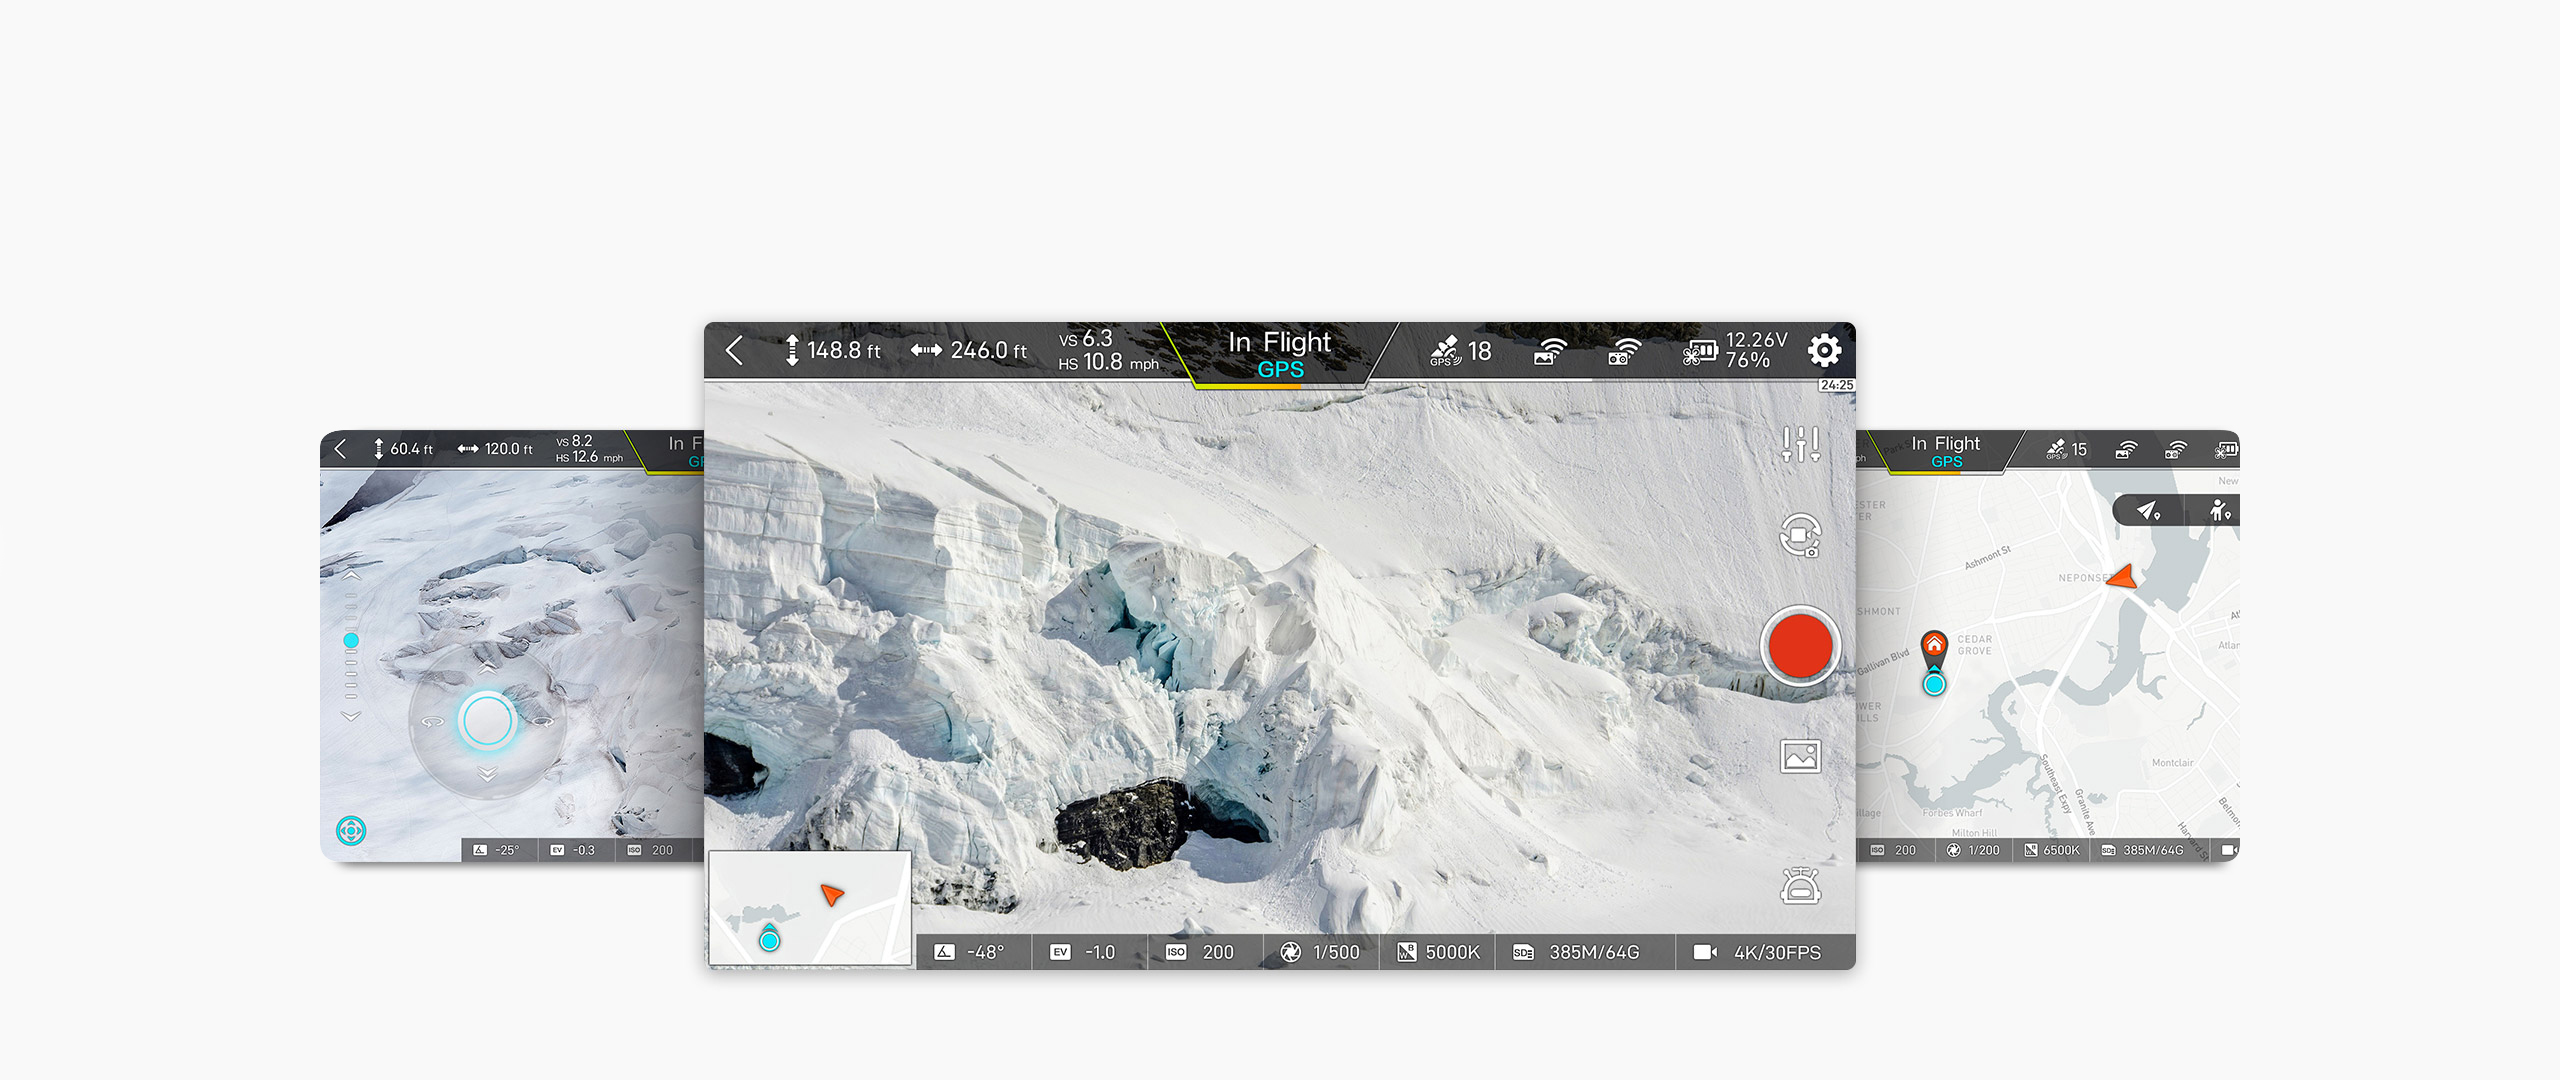Open camera adjustment sliders icon
Image resolution: width=2560 pixels, height=1080 pixels.
click(1800, 444)
